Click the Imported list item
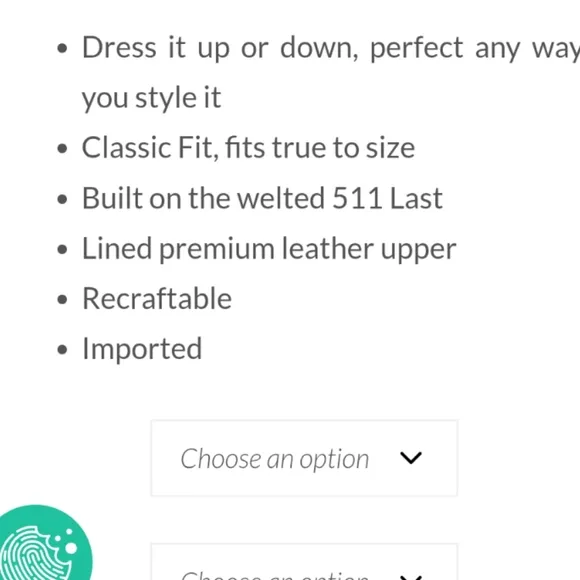 pos(142,349)
